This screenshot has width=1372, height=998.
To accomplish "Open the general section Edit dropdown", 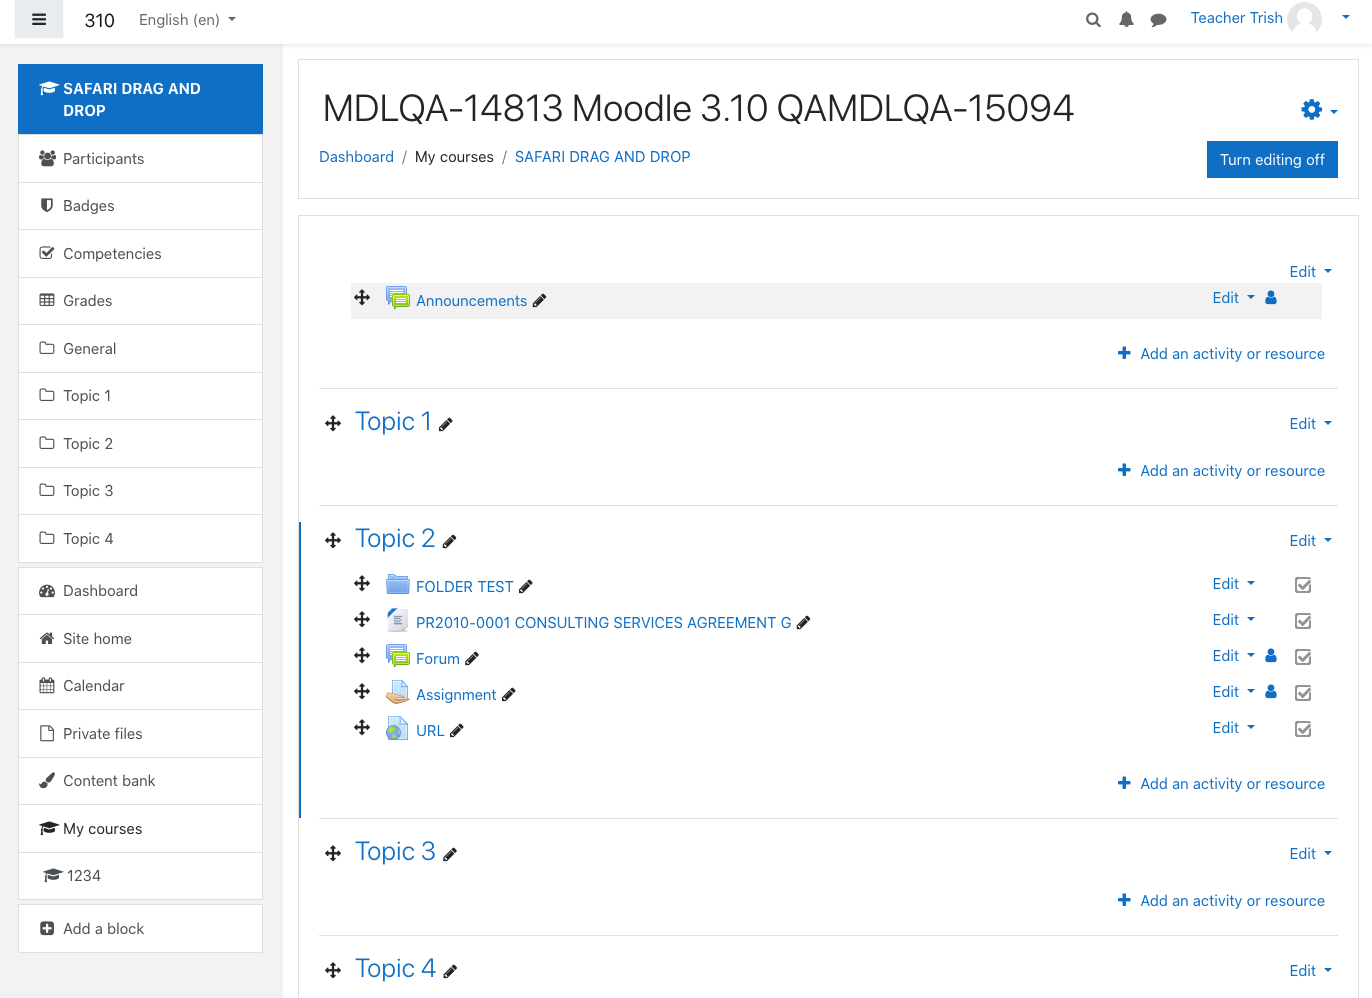I will (x=1310, y=272).
